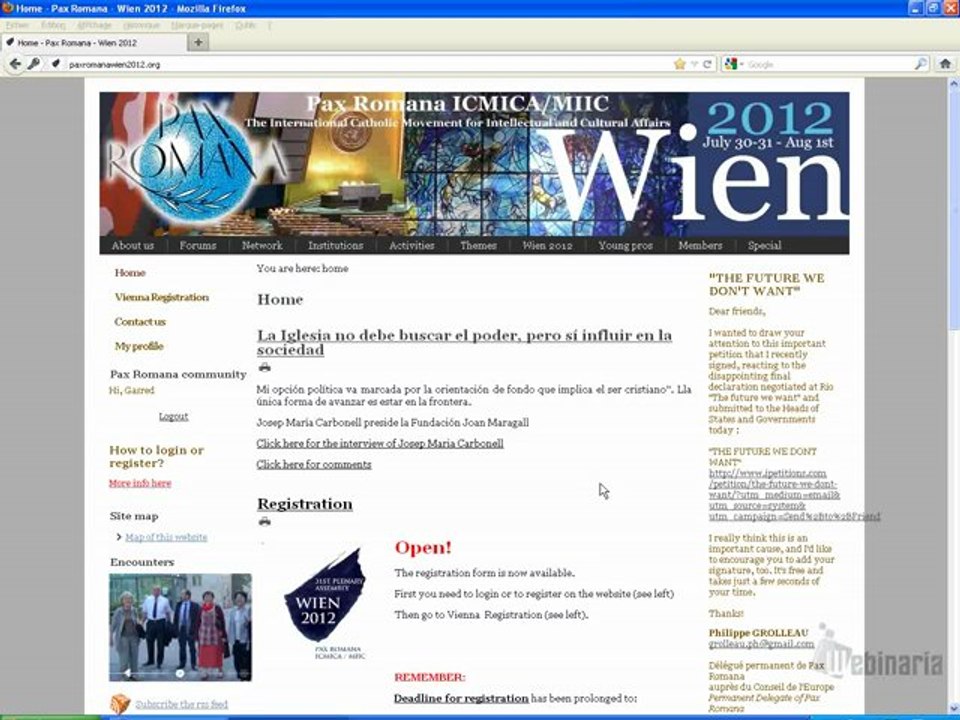The height and width of the screenshot is (720, 960).
Task: Open the Activities menu item
Action: (x=411, y=246)
